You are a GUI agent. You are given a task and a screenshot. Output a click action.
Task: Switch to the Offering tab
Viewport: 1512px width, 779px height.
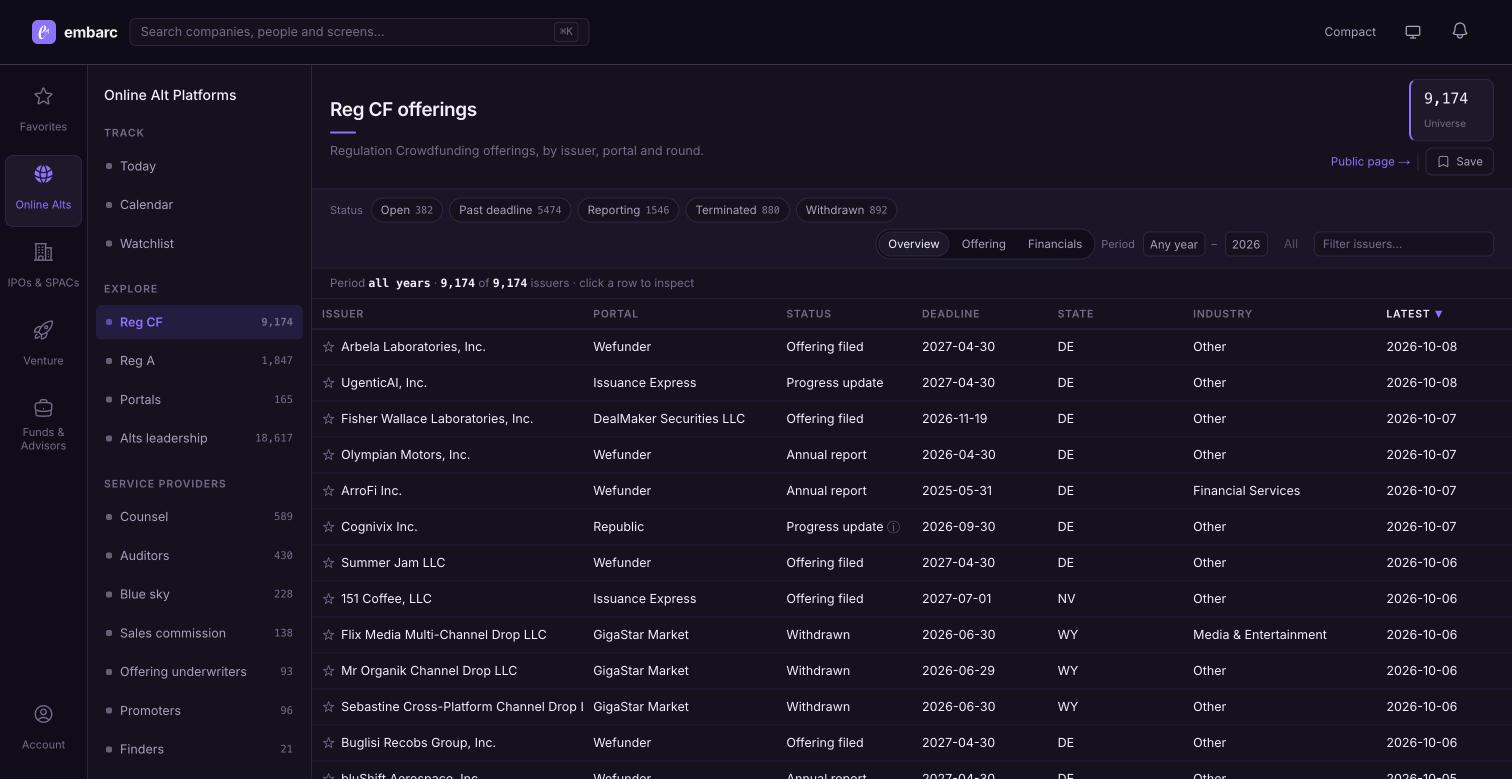point(984,244)
